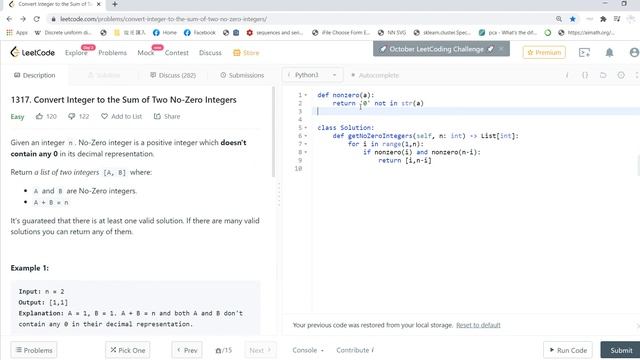This screenshot has height=360, width=640.
Task: Expand the Console panel
Action: (308, 350)
